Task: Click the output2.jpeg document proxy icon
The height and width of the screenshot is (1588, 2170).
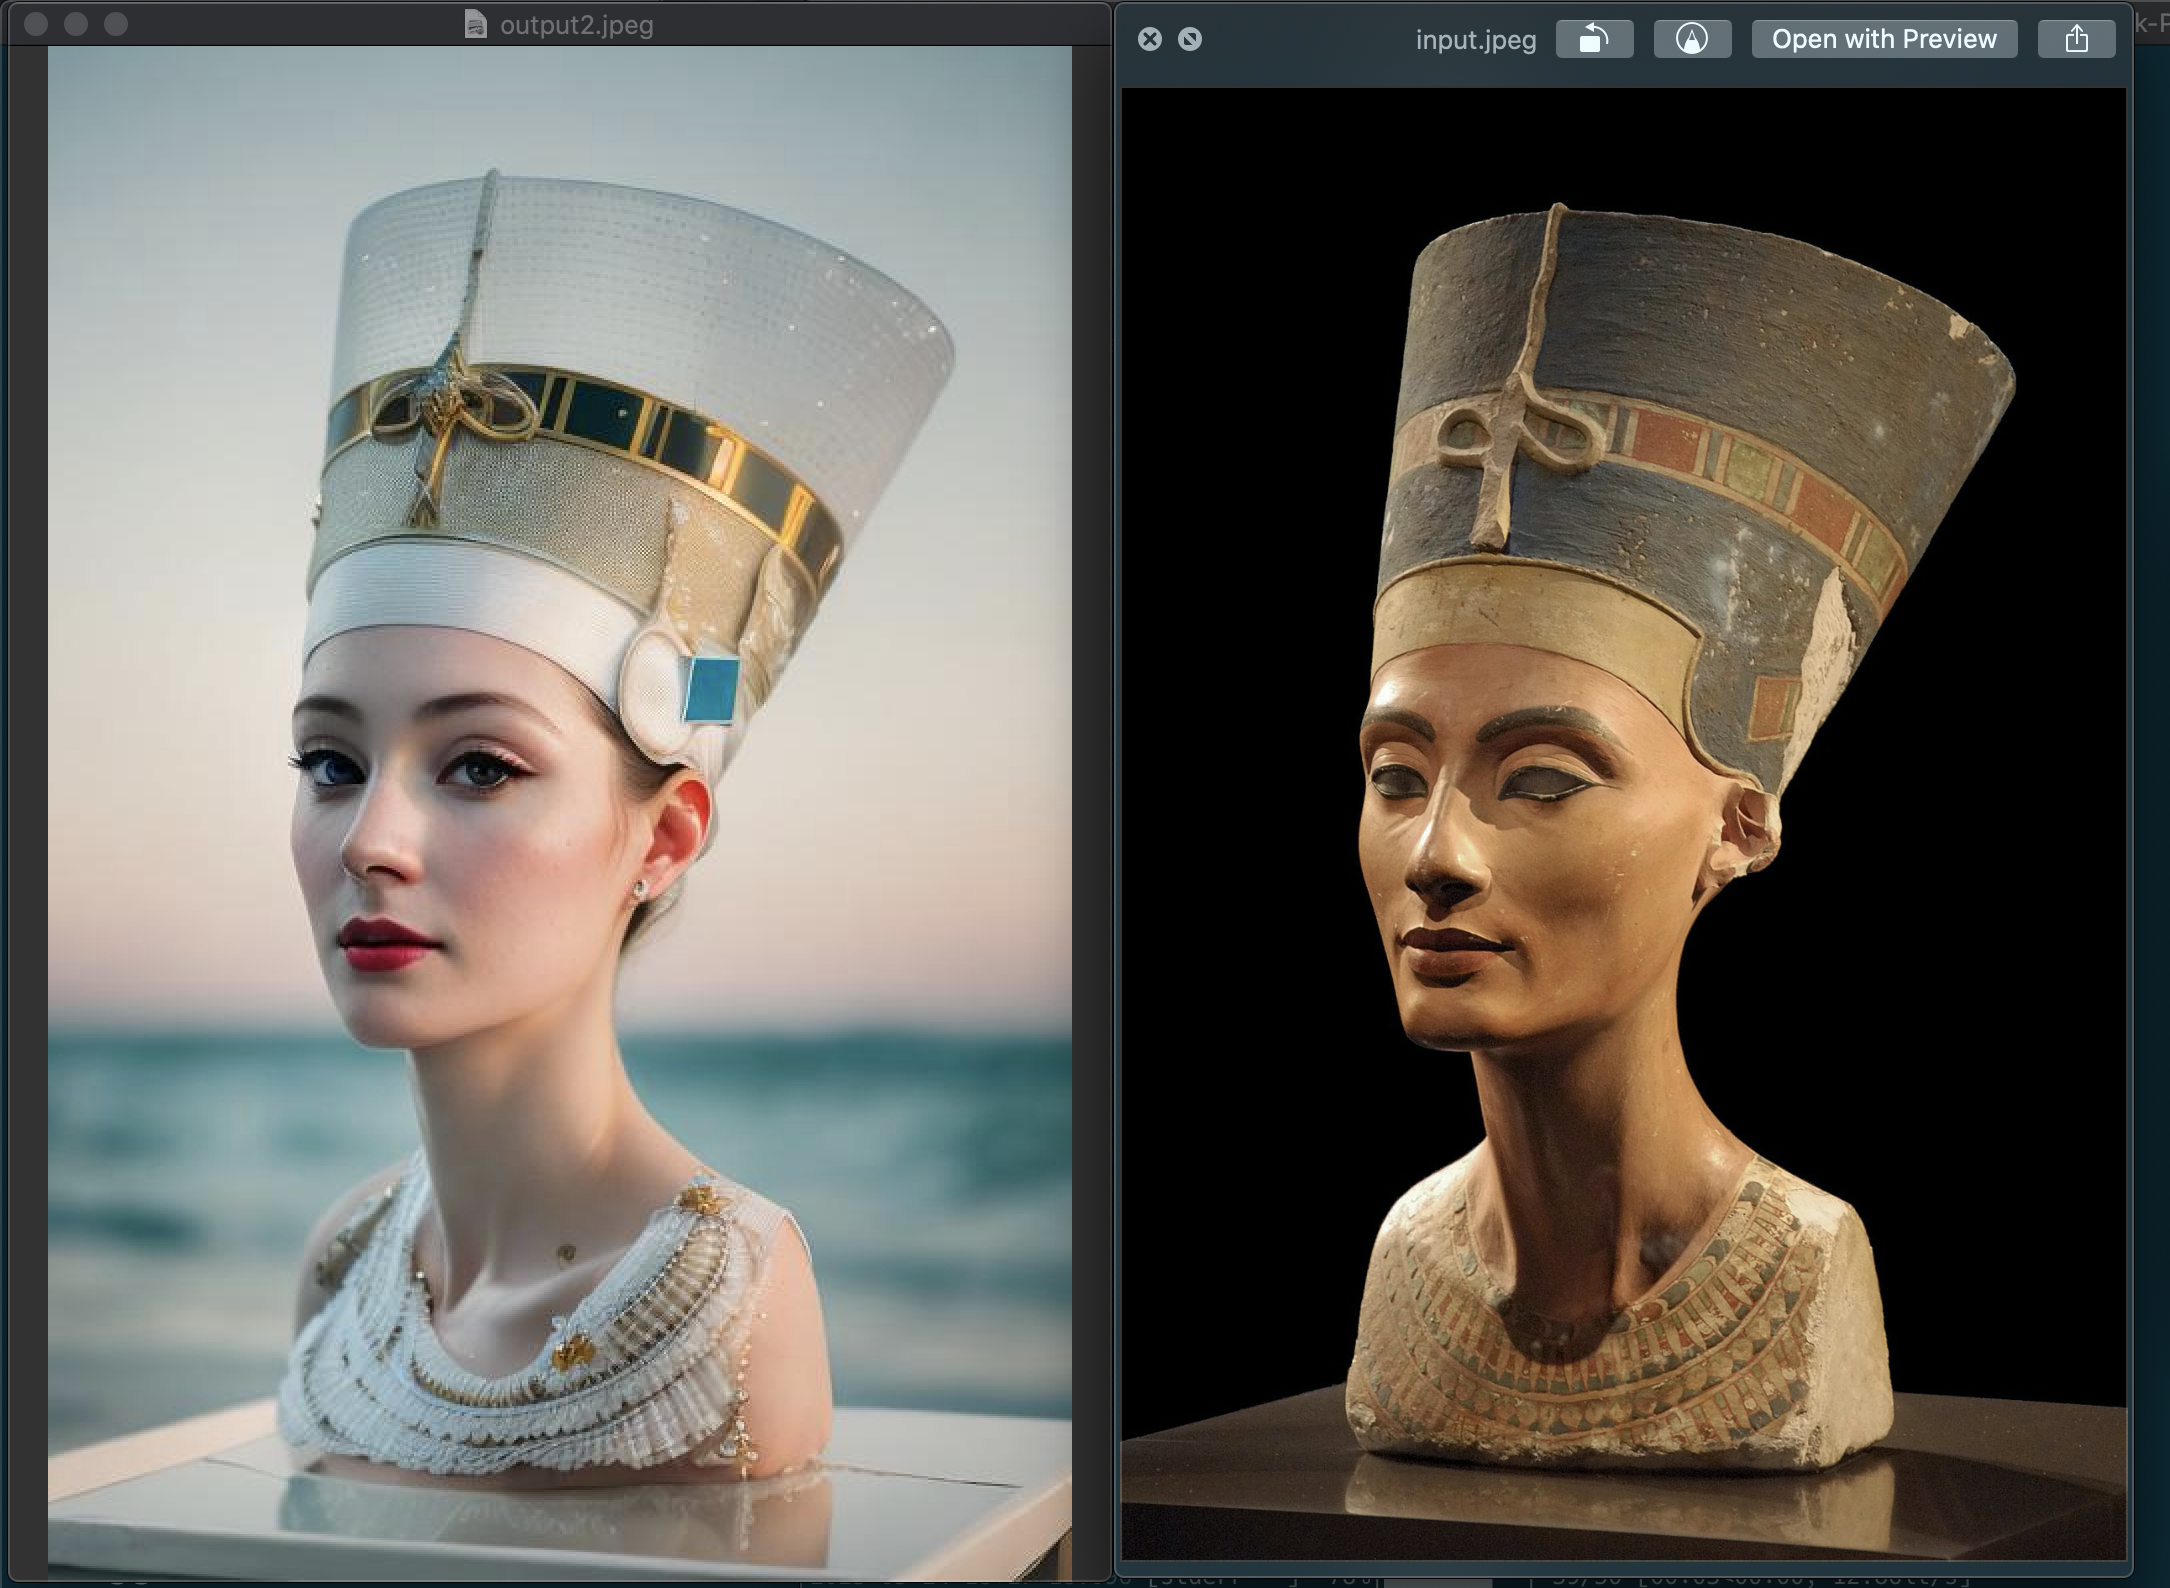Action: [476, 24]
